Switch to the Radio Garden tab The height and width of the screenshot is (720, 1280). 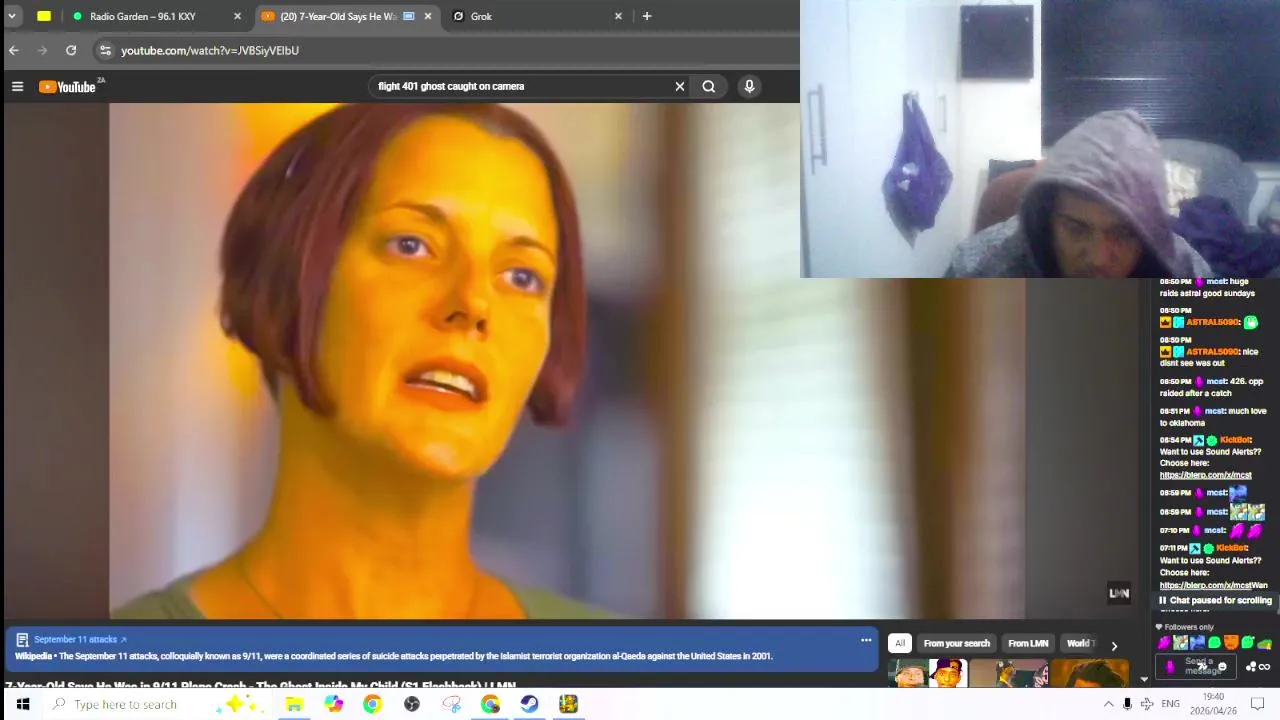155,16
